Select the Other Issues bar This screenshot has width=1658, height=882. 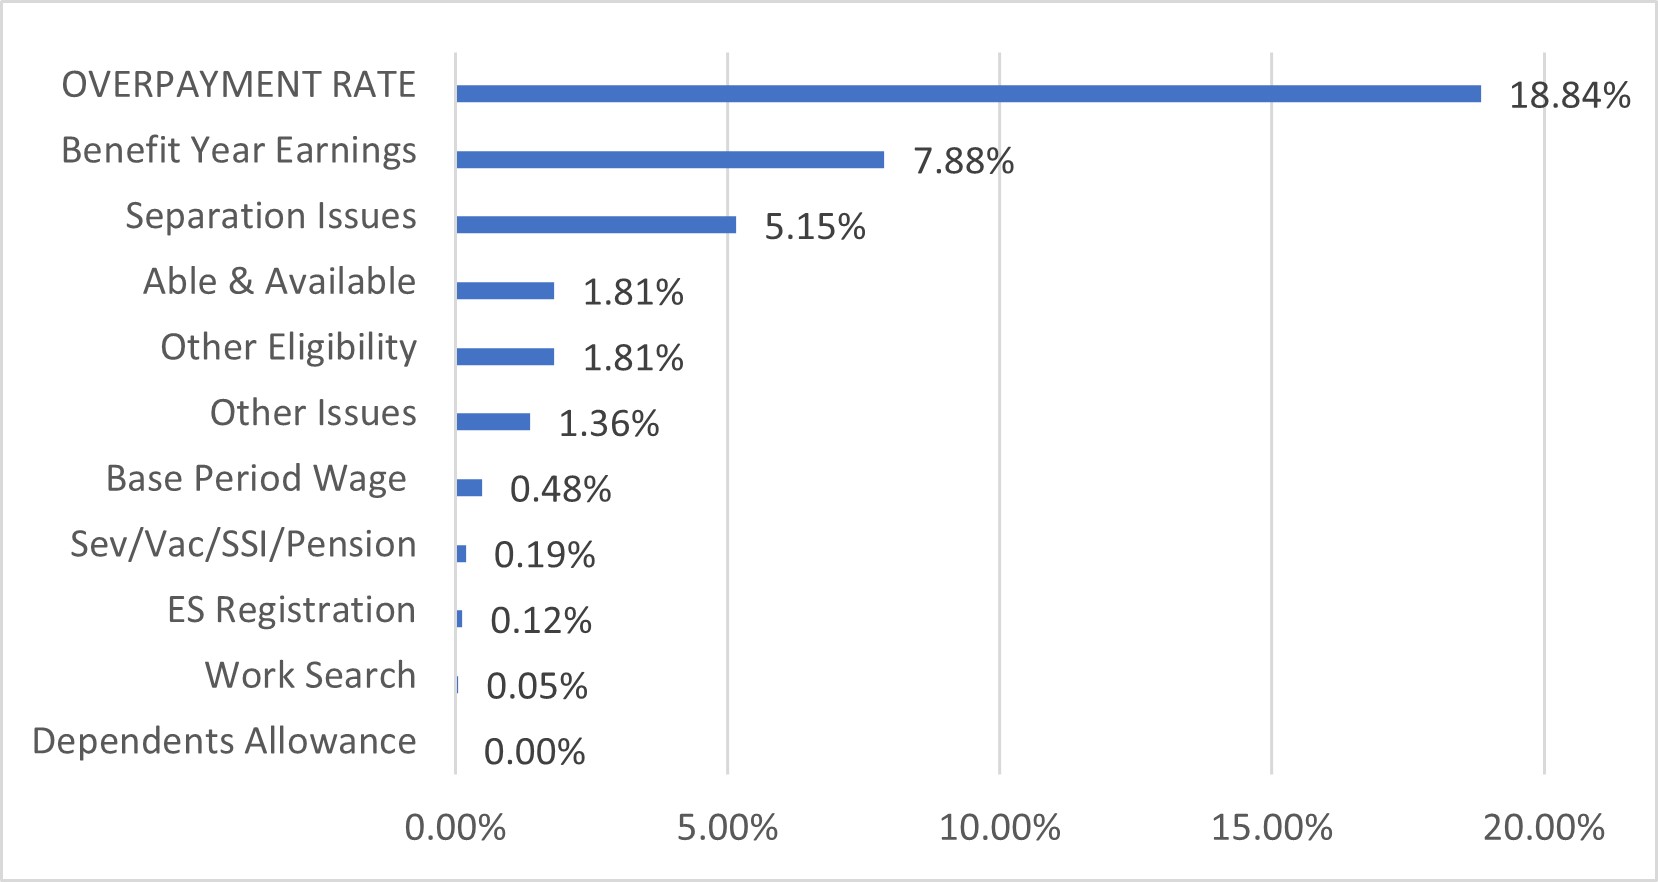493,422
